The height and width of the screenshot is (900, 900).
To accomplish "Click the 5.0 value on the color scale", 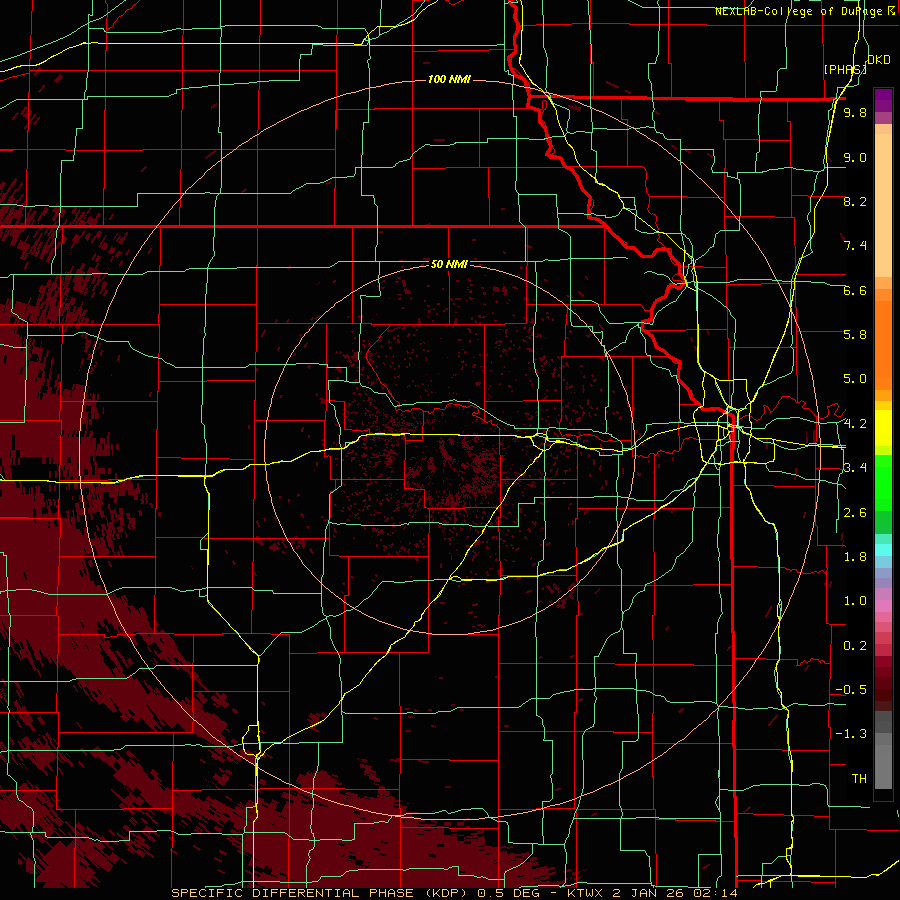I will [x=855, y=379].
